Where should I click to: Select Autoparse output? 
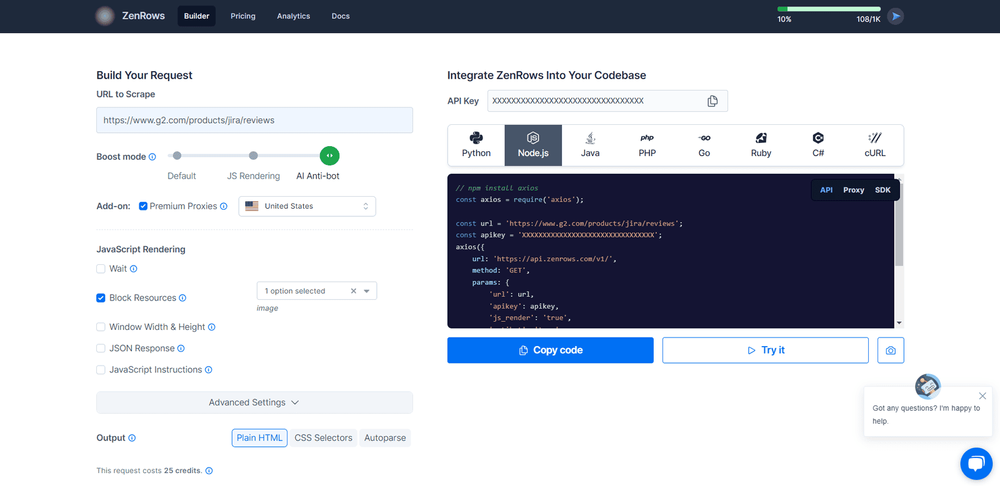pos(385,438)
